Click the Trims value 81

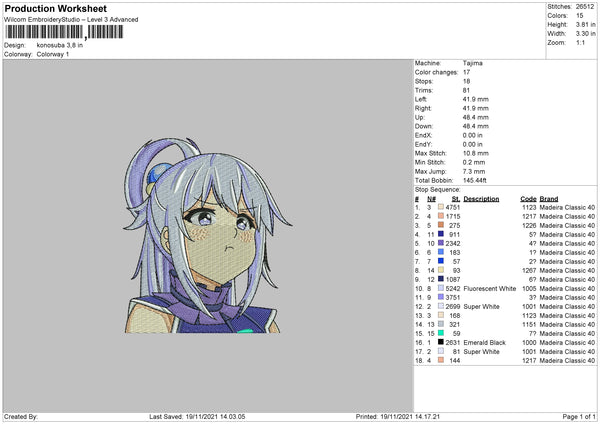click(x=466, y=90)
